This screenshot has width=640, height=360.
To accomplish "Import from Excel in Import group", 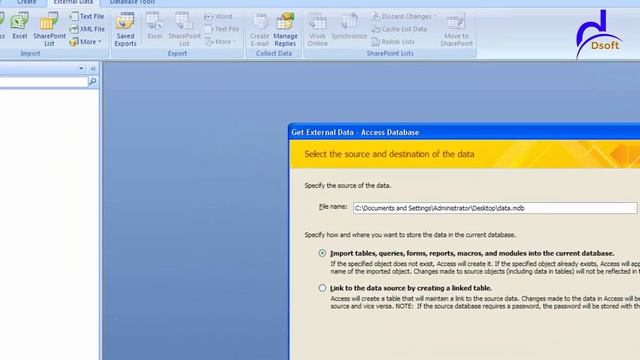I will click(19, 26).
